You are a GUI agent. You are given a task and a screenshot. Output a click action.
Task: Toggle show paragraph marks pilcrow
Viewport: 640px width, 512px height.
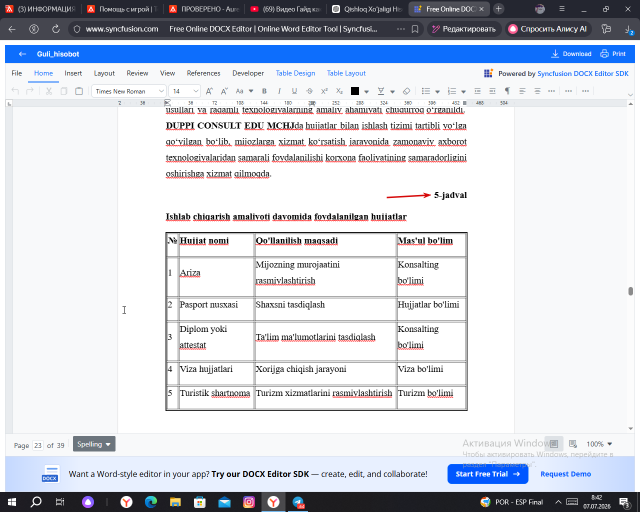pyautogui.click(x=507, y=91)
